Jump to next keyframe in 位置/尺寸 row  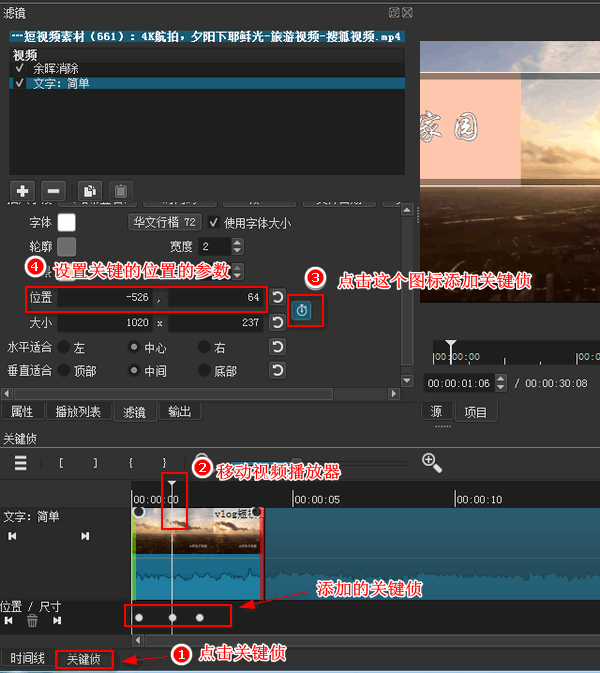(57, 621)
